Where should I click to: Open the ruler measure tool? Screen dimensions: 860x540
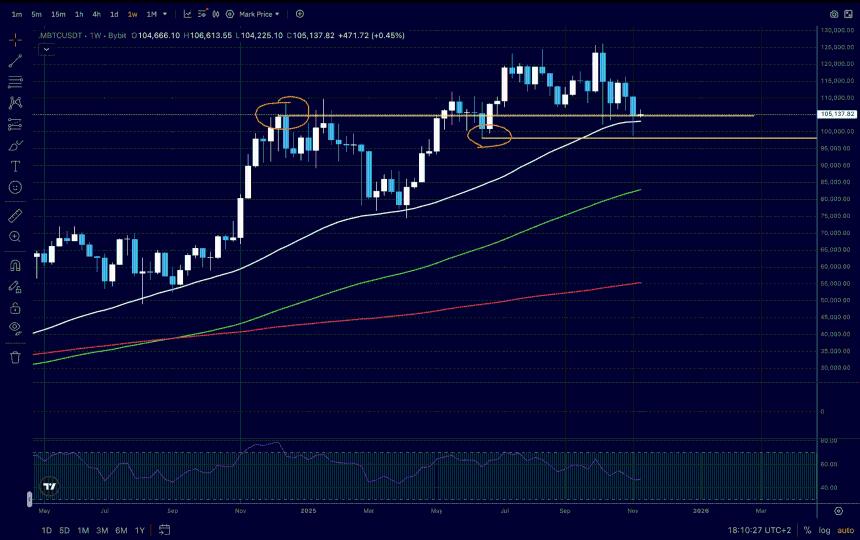click(x=15, y=215)
